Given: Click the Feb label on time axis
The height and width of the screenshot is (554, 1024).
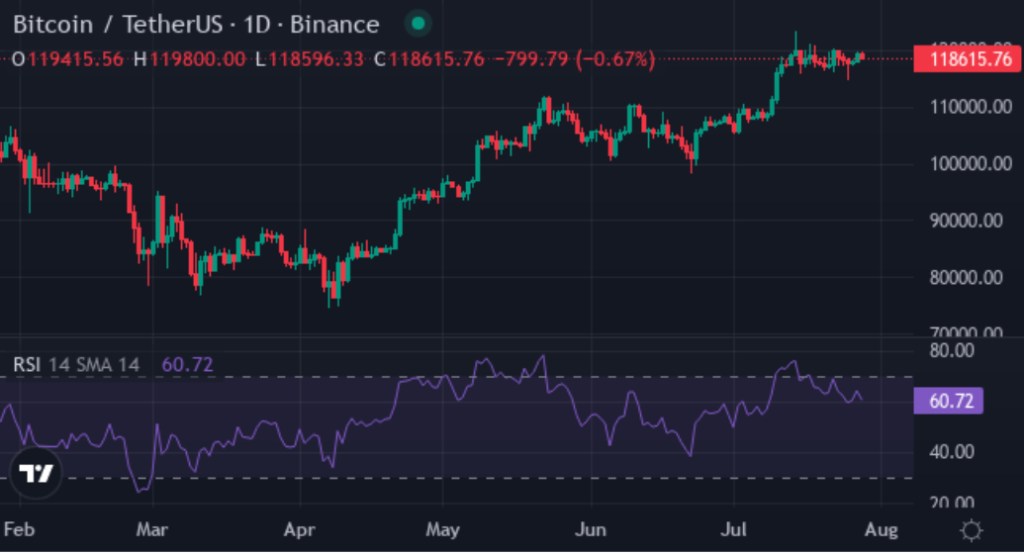Looking at the screenshot, I should point(17,528).
